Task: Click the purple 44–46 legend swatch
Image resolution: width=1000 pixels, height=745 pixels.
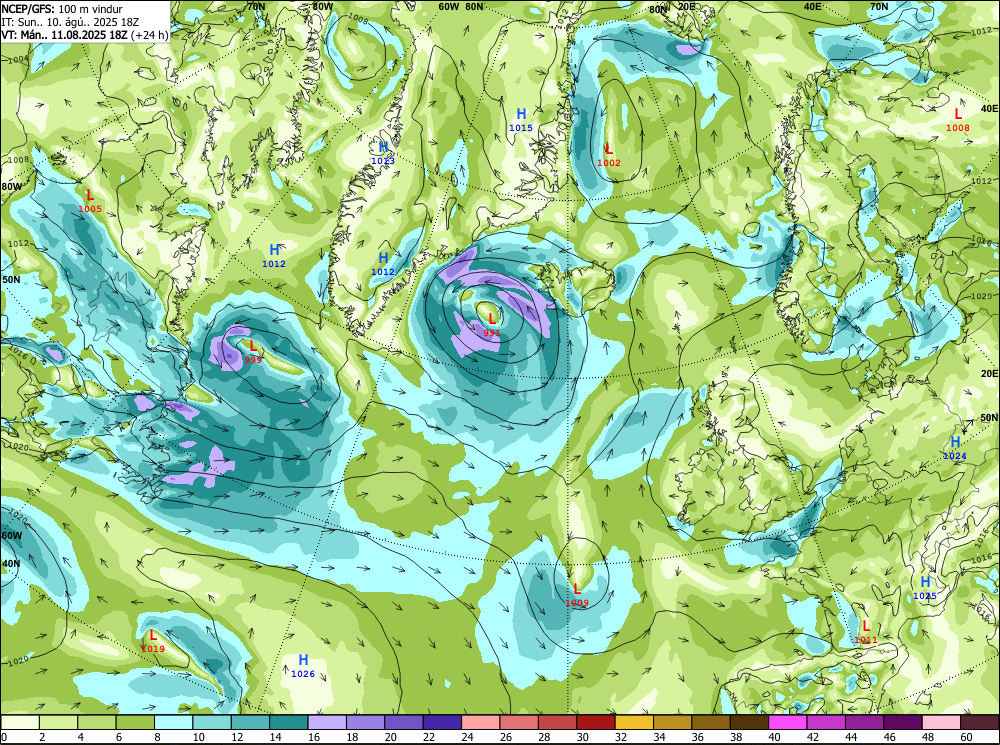Action: 864,722
